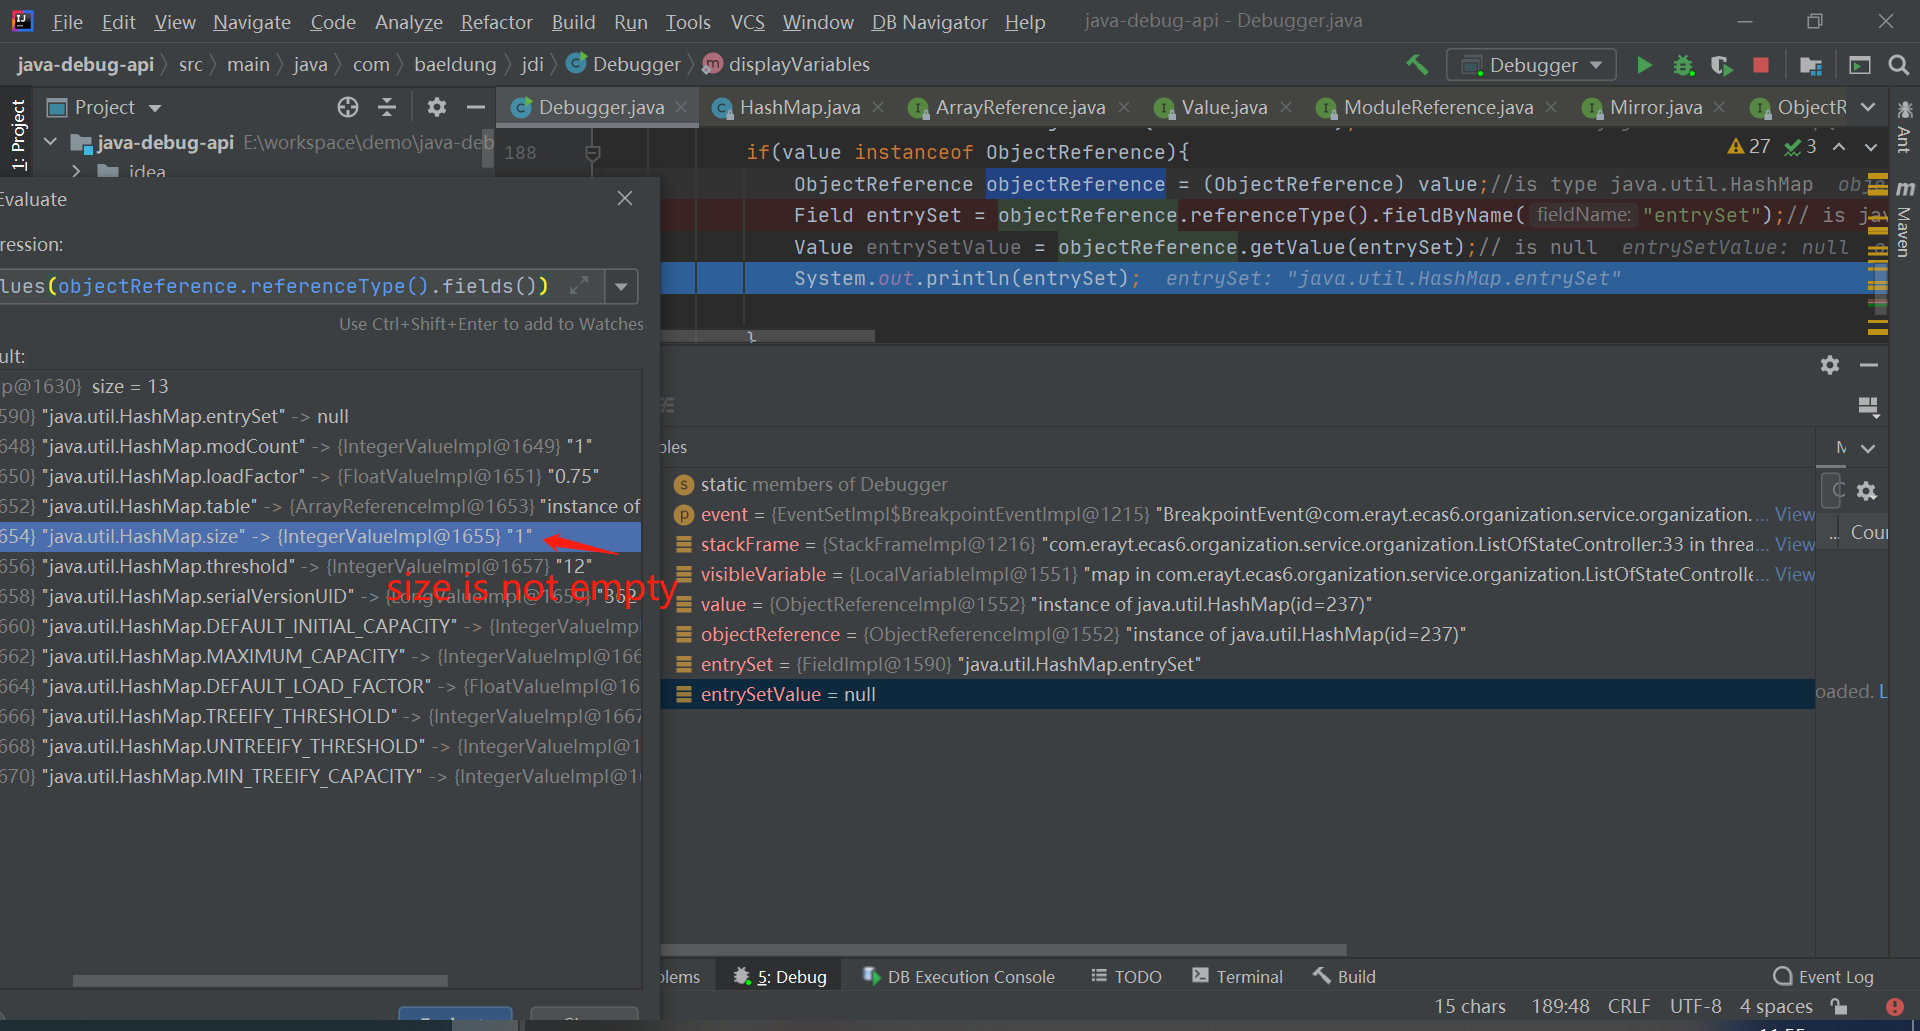Switch to the Value.java tab
This screenshot has height=1031, width=1920.
click(1224, 107)
